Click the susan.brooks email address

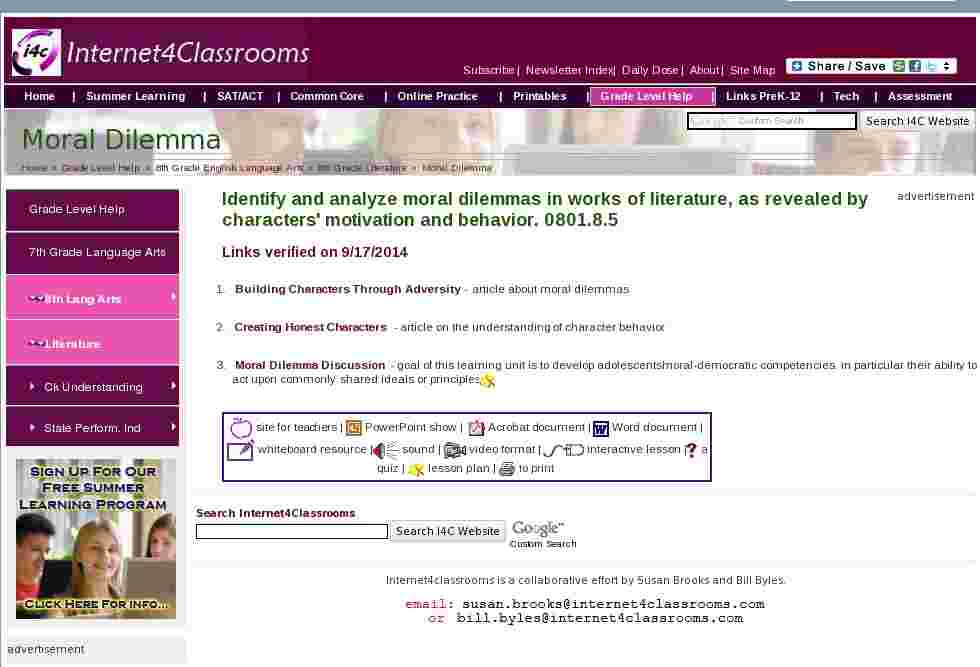tap(613, 604)
